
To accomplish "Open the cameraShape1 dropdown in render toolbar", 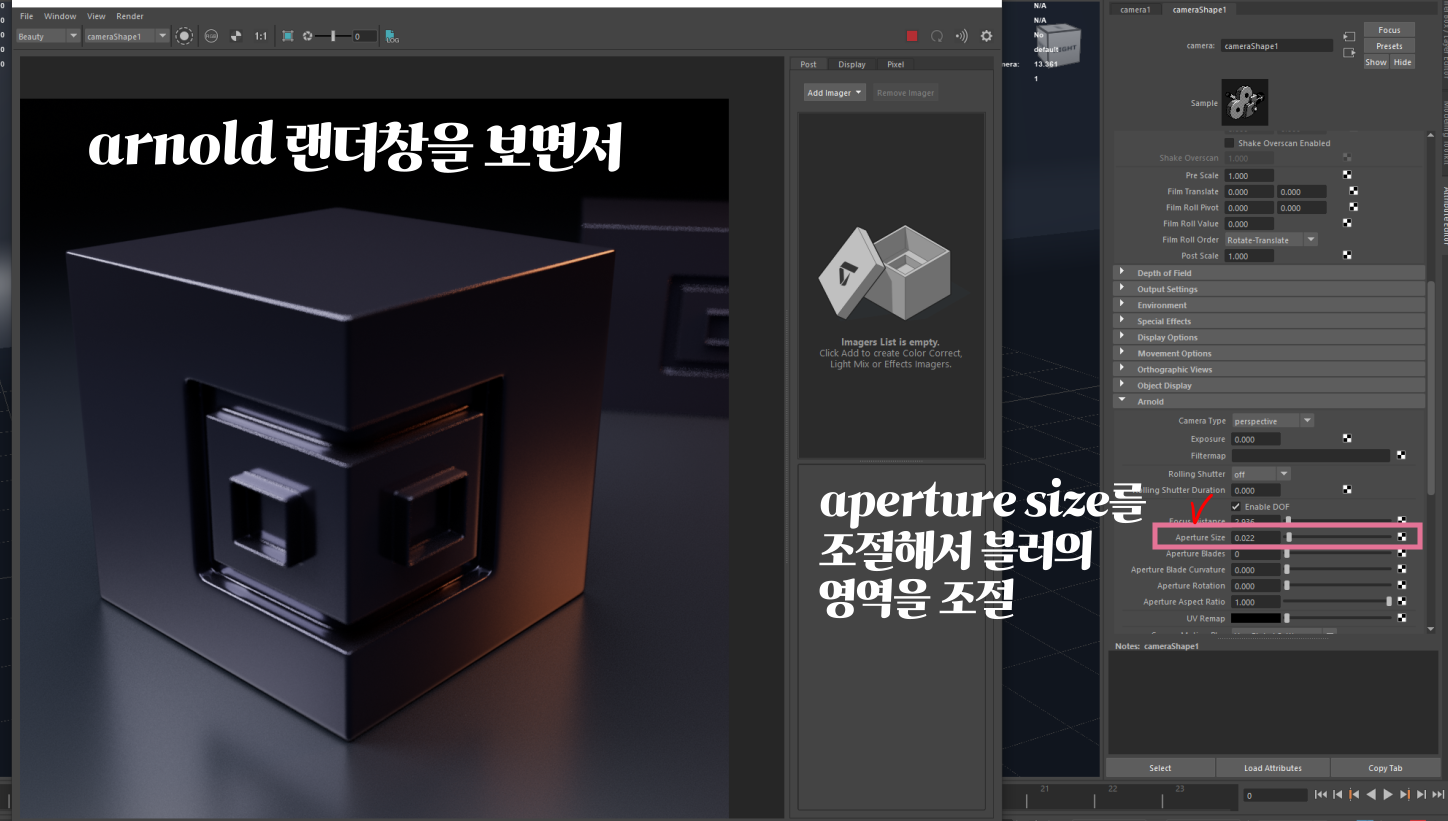I will [126, 36].
